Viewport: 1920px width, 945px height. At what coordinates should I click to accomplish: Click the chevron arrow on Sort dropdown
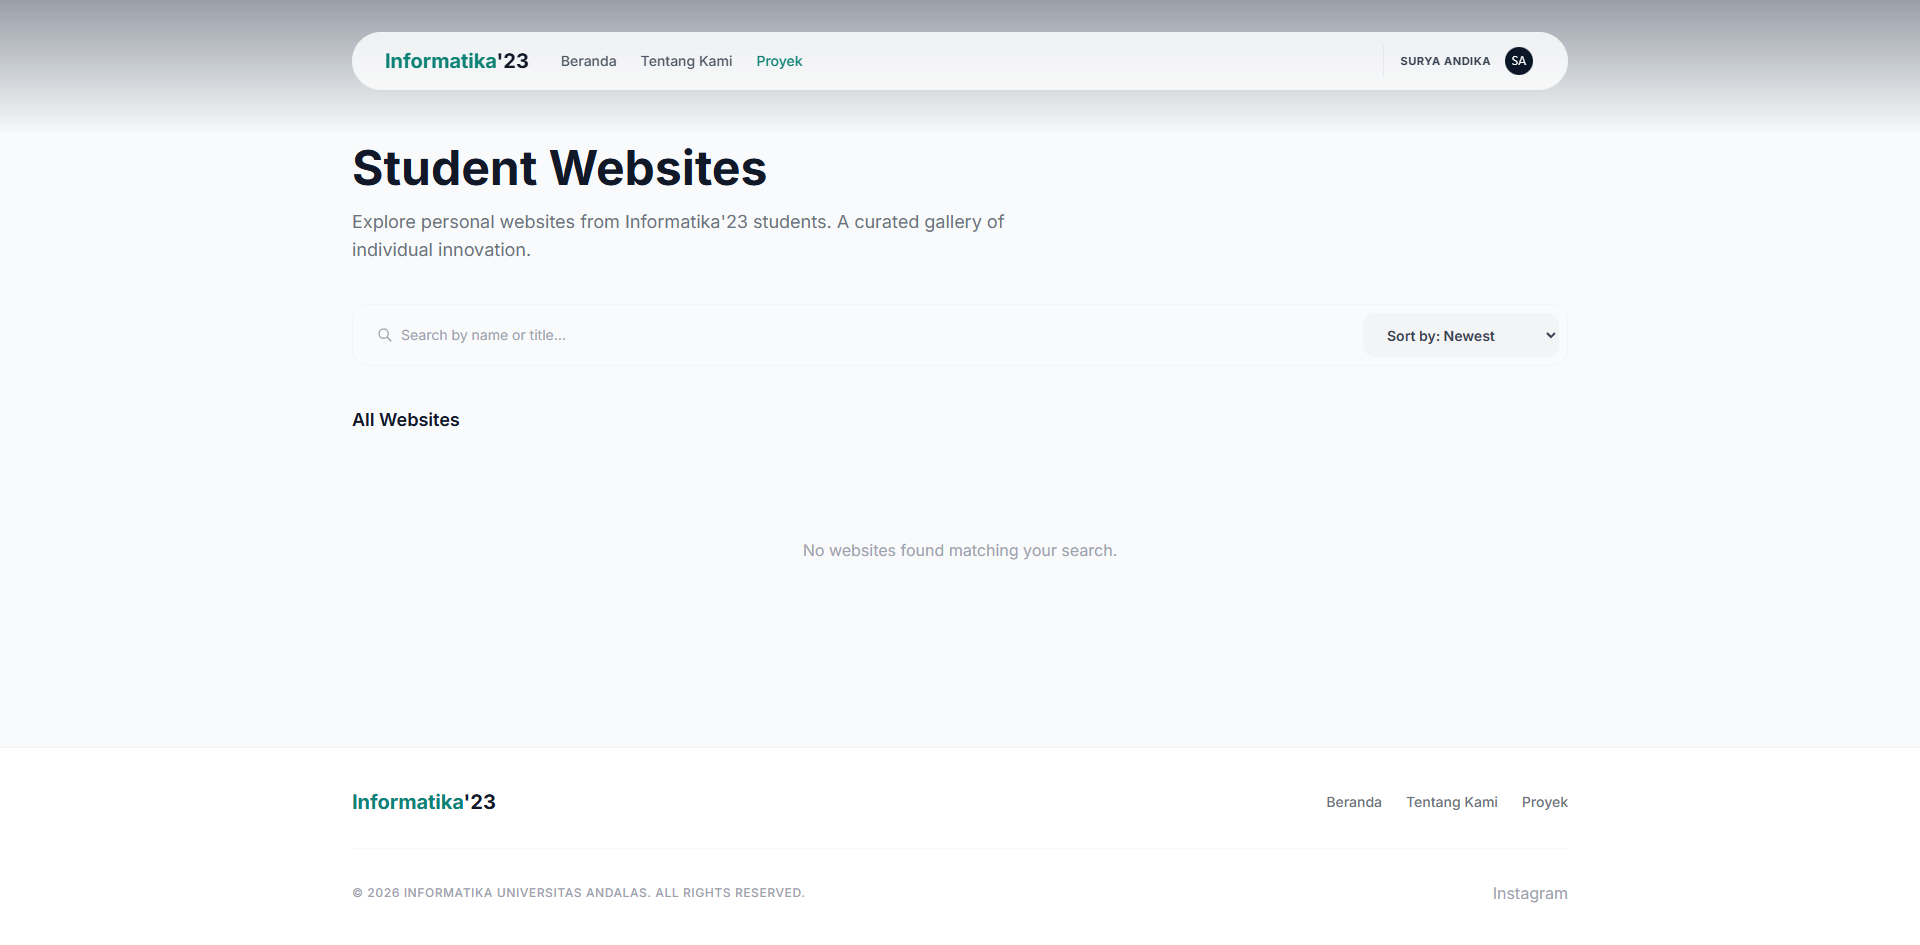pyautogui.click(x=1550, y=336)
